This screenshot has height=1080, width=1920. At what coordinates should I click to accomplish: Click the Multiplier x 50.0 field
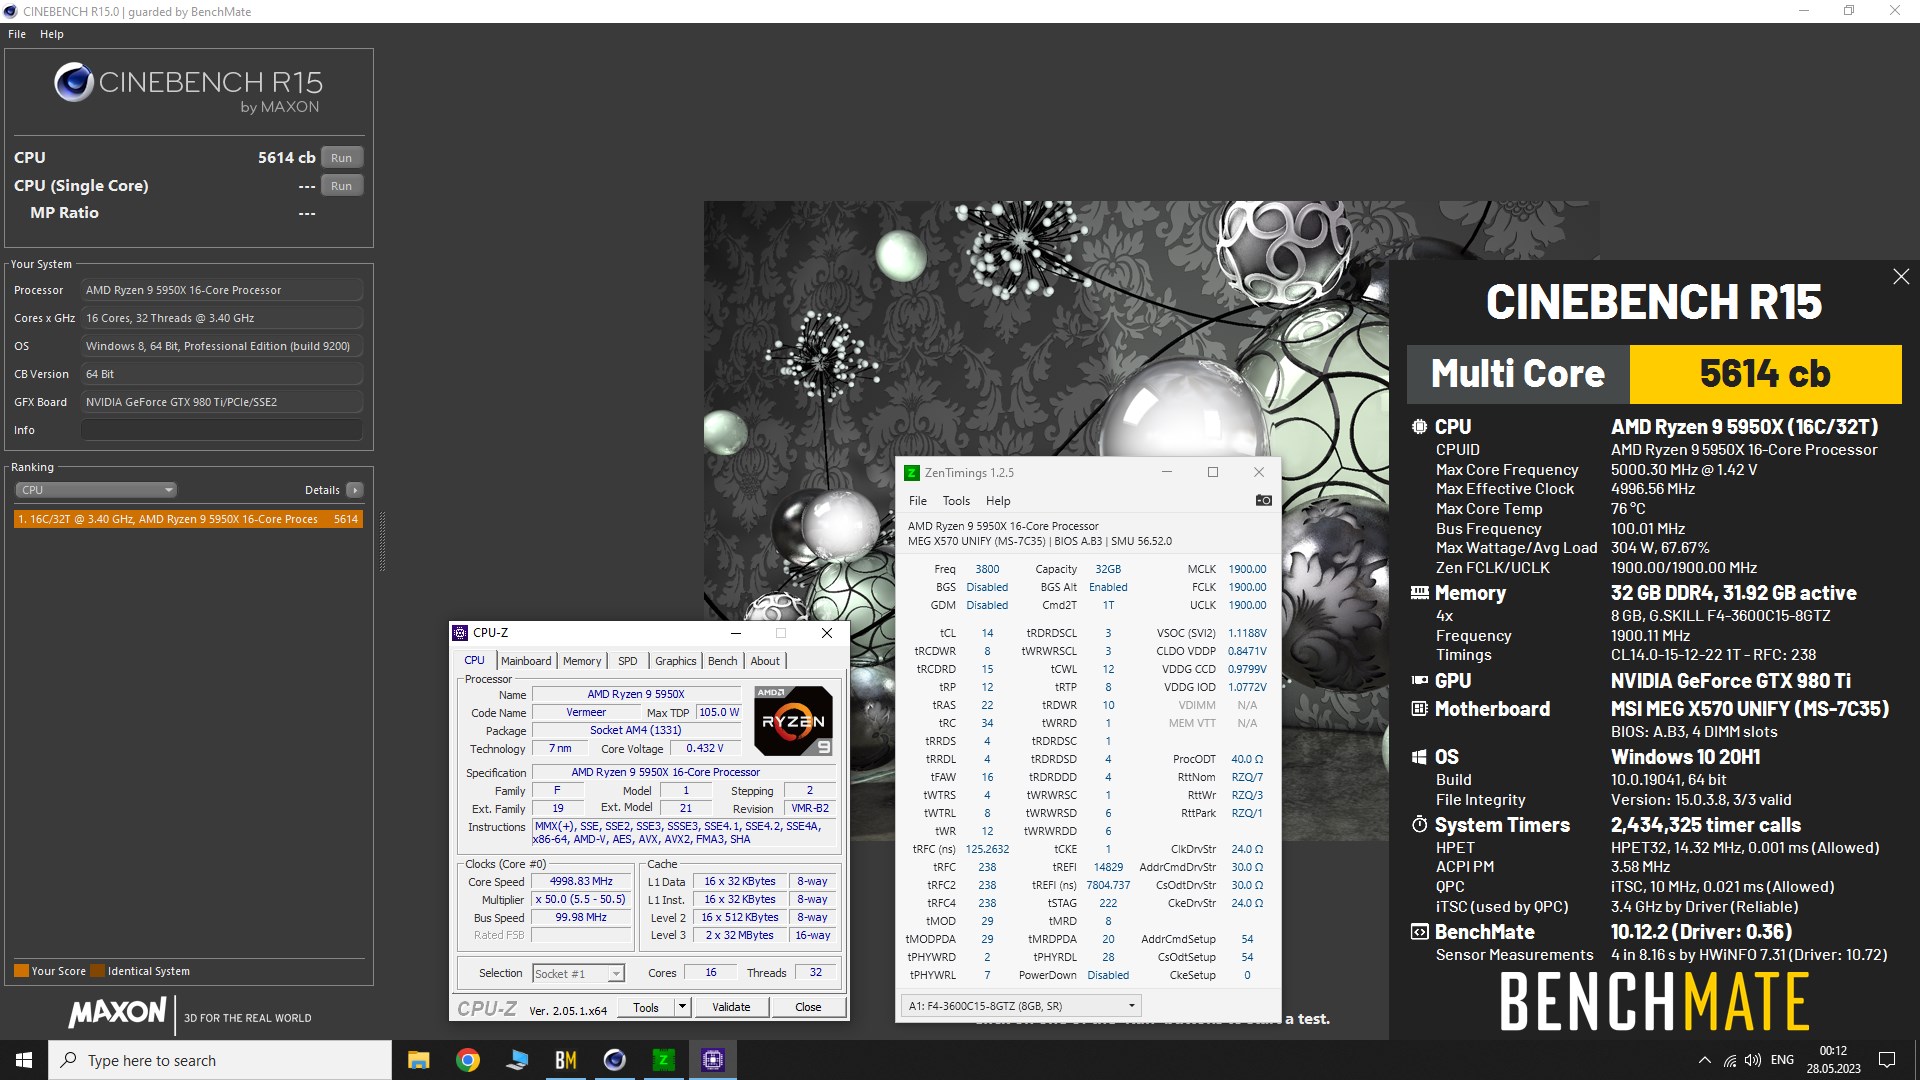click(581, 900)
